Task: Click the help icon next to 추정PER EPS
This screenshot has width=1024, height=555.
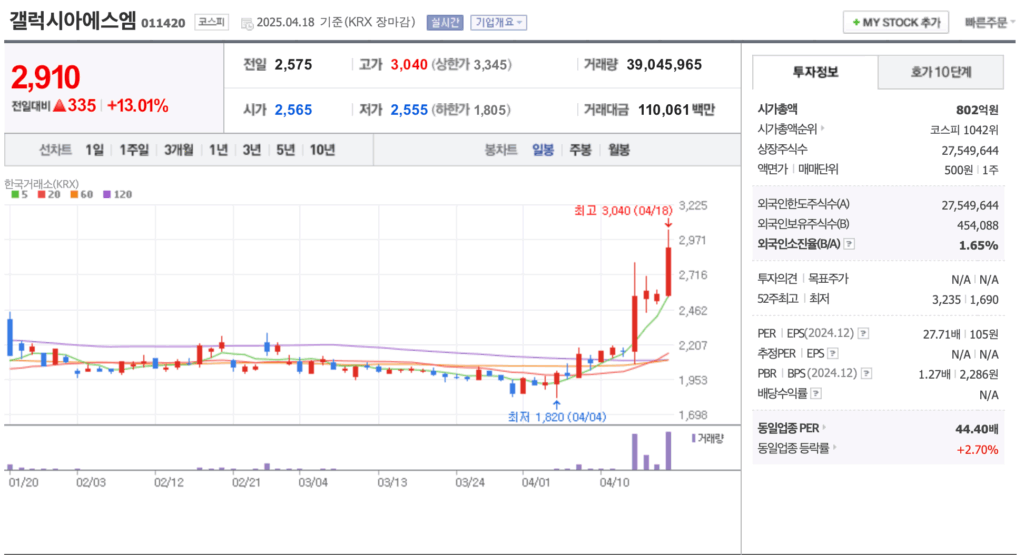Action: (x=832, y=353)
